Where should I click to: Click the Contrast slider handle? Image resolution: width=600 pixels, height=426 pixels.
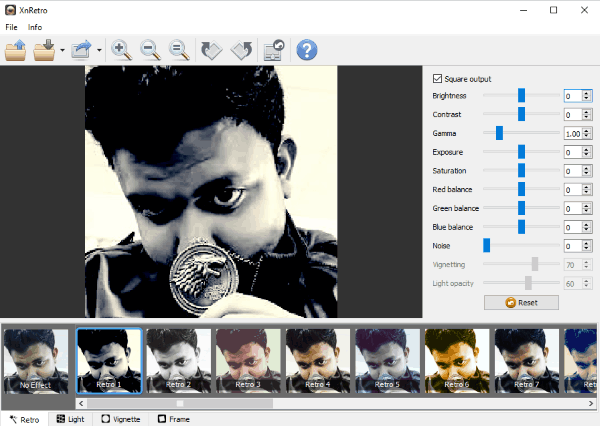tap(521, 114)
